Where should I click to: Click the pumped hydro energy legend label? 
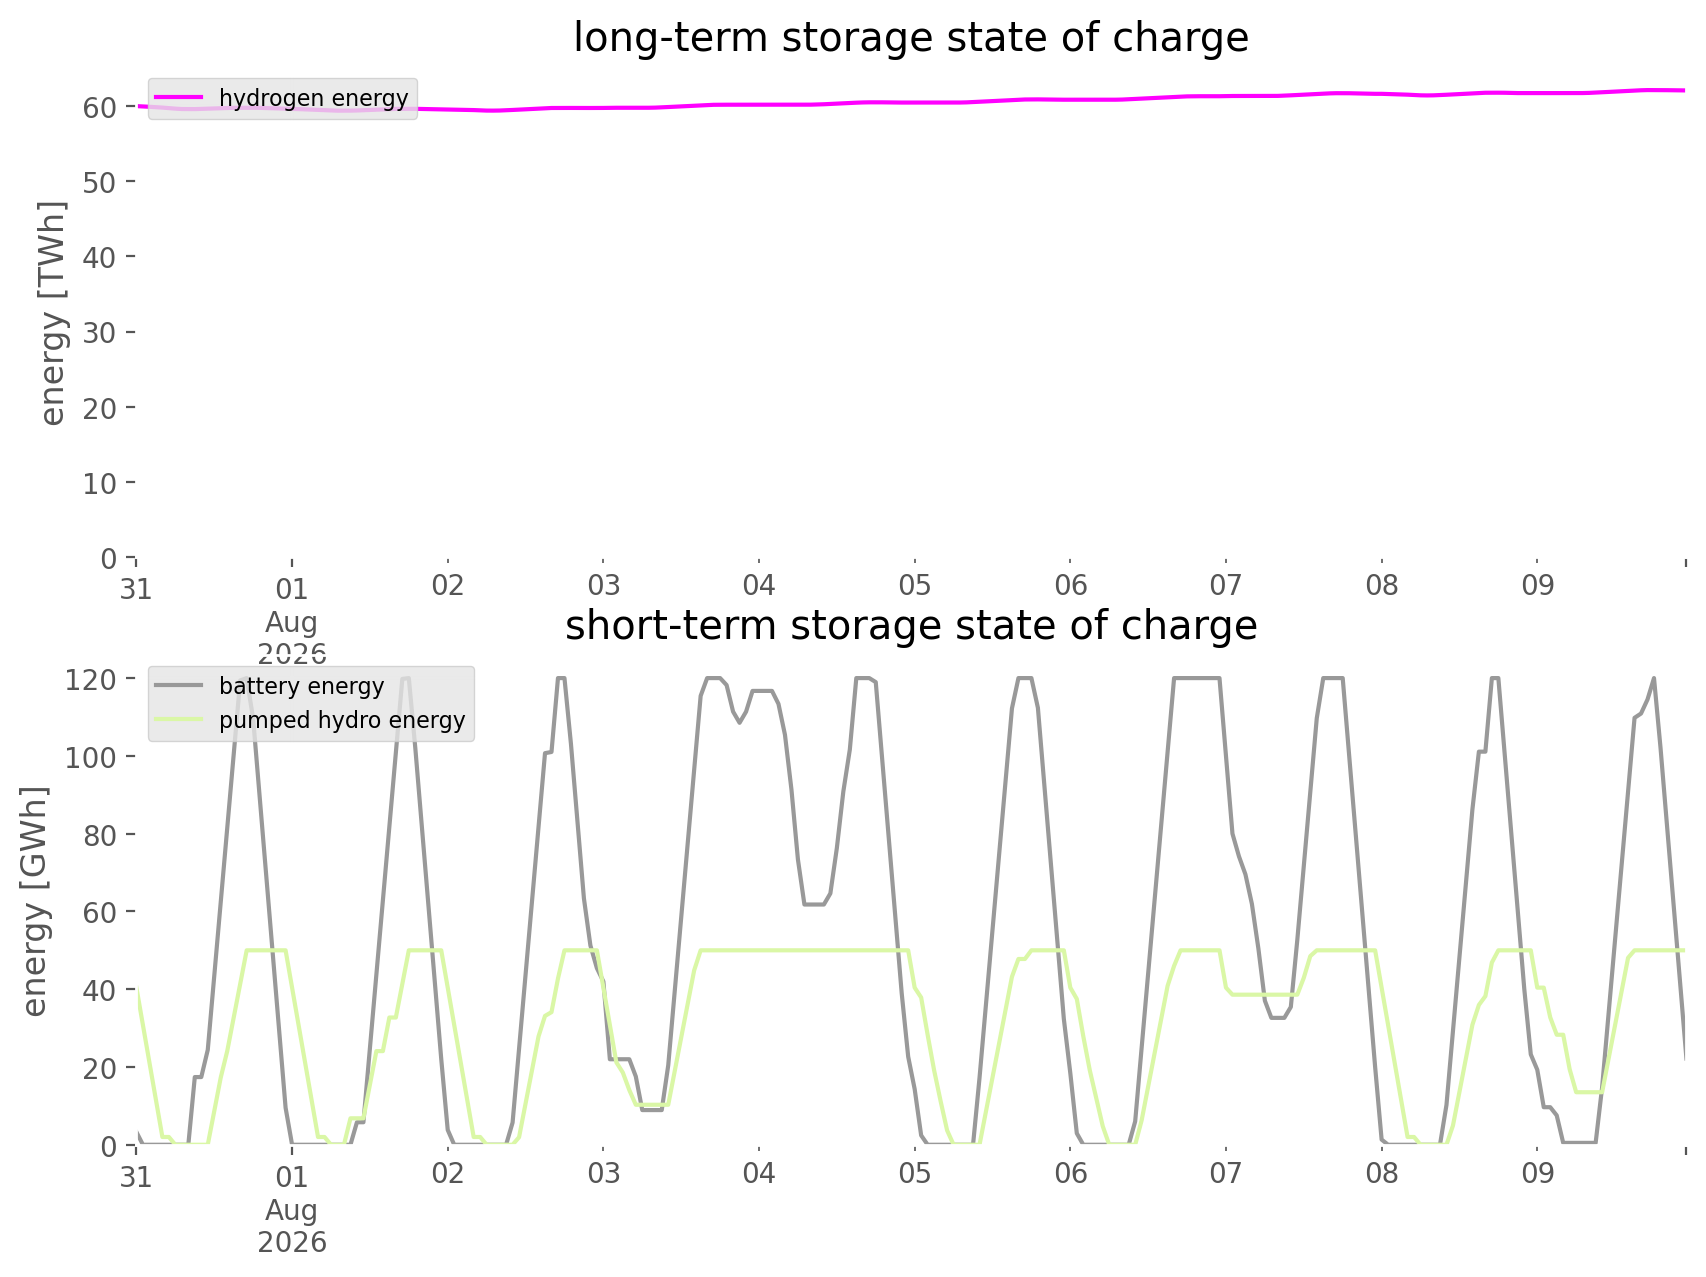[342, 720]
